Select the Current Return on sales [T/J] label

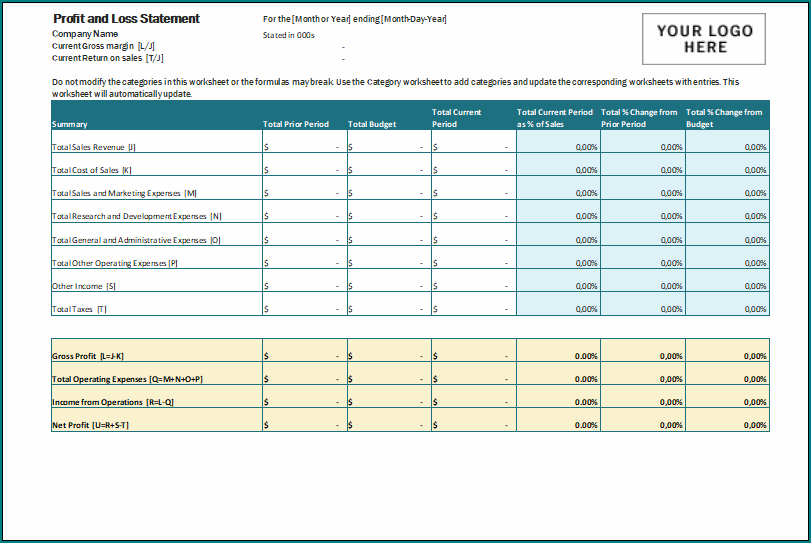point(108,58)
